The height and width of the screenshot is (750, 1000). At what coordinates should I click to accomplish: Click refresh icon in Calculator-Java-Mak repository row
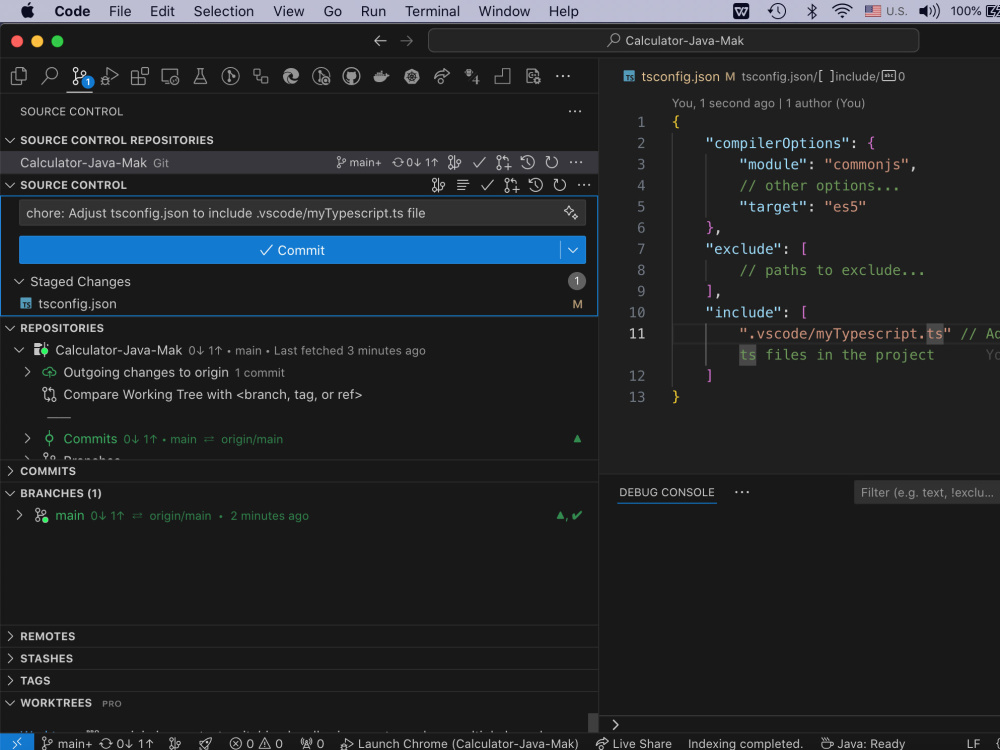tap(552, 163)
